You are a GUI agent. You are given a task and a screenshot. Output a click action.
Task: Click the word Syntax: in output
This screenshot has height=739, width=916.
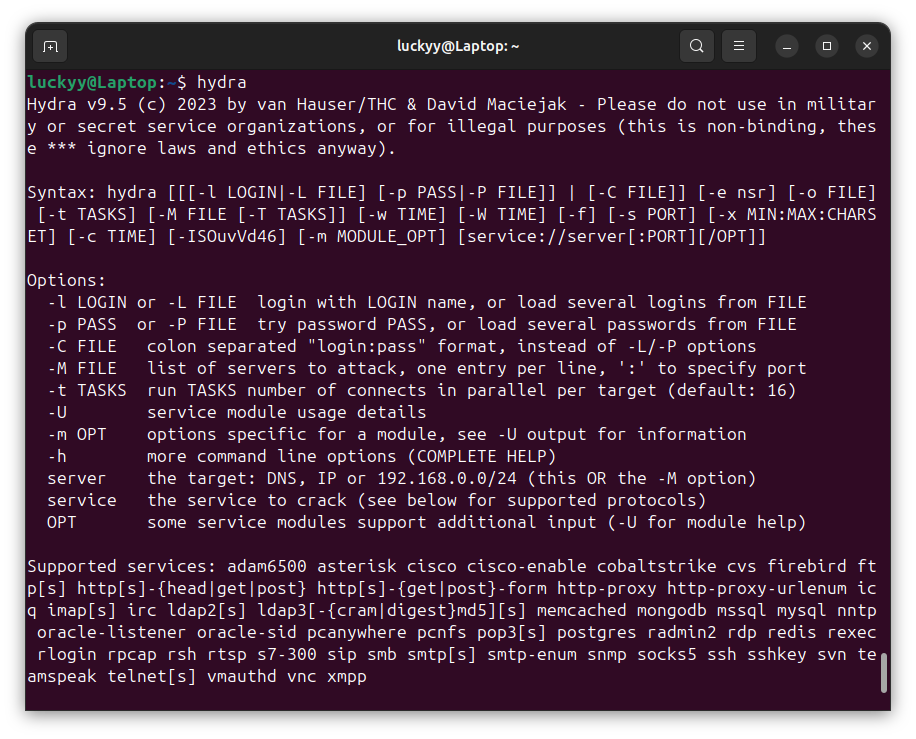[62, 192]
